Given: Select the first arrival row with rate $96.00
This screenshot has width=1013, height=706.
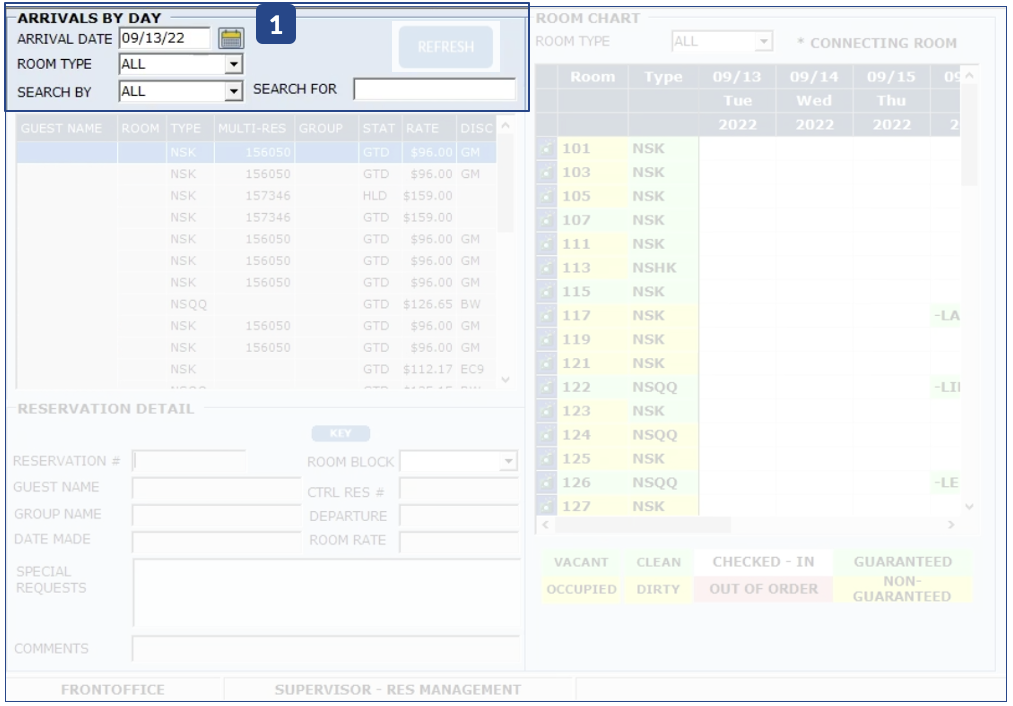Looking at the screenshot, I should [256, 152].
